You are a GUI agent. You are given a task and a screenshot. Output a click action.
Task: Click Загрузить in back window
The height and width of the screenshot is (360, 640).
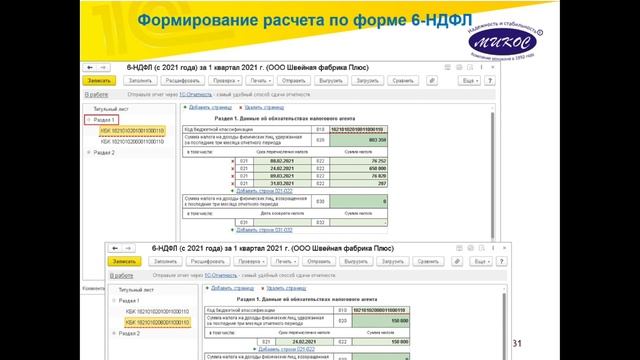click(x=367, y=80)
